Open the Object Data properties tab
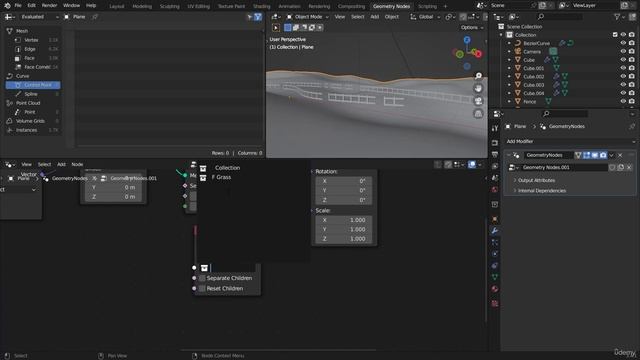This screenshot has height=360, width=640. point(495,277)
